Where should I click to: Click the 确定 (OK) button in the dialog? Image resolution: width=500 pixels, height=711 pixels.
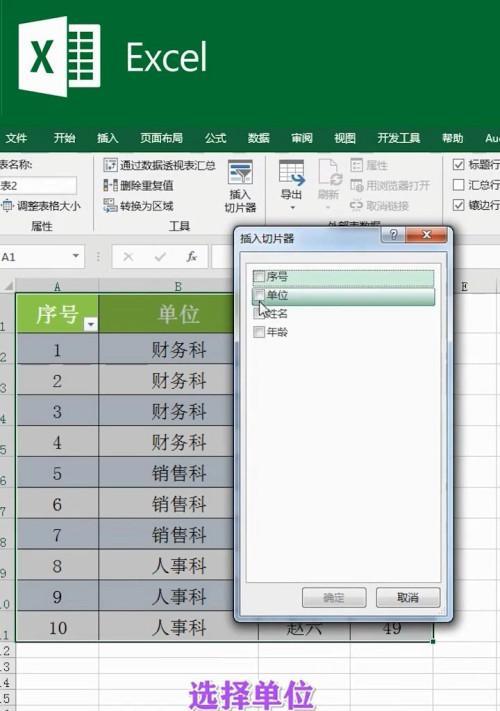tap(334, 598)
